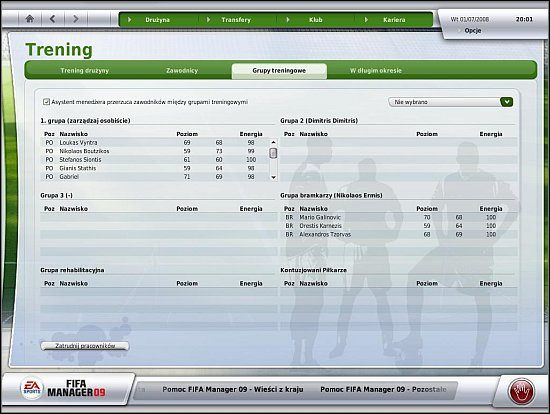The image size is (550, 414).
Task: Switch to W długim okresie tab
Action: [376, 71]
